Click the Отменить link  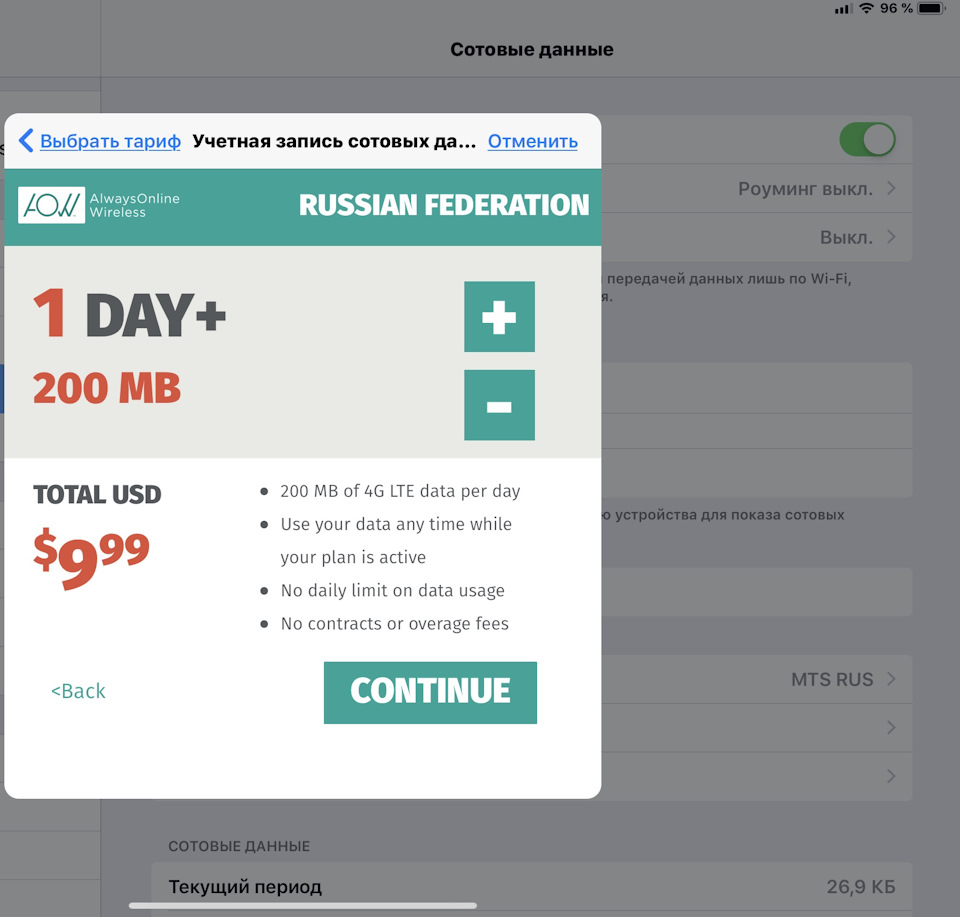[532, 141]
